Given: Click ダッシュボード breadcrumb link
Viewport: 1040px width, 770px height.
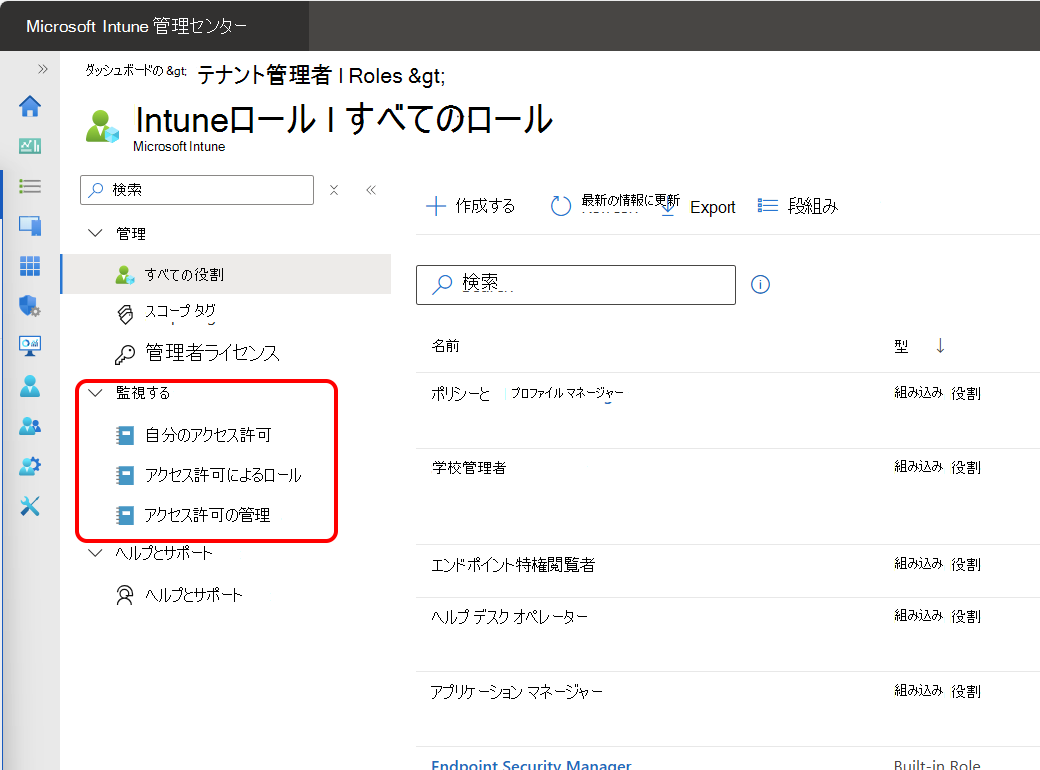Looking at the screenshot, I should click(x=135, y=70).
